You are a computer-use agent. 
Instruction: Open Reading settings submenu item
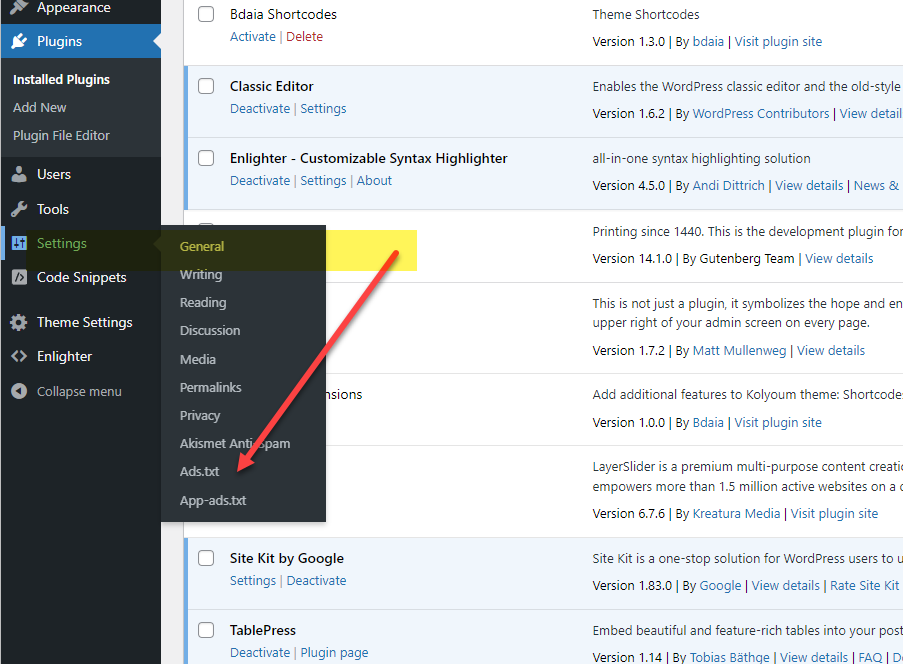click(x=203, y=302)
